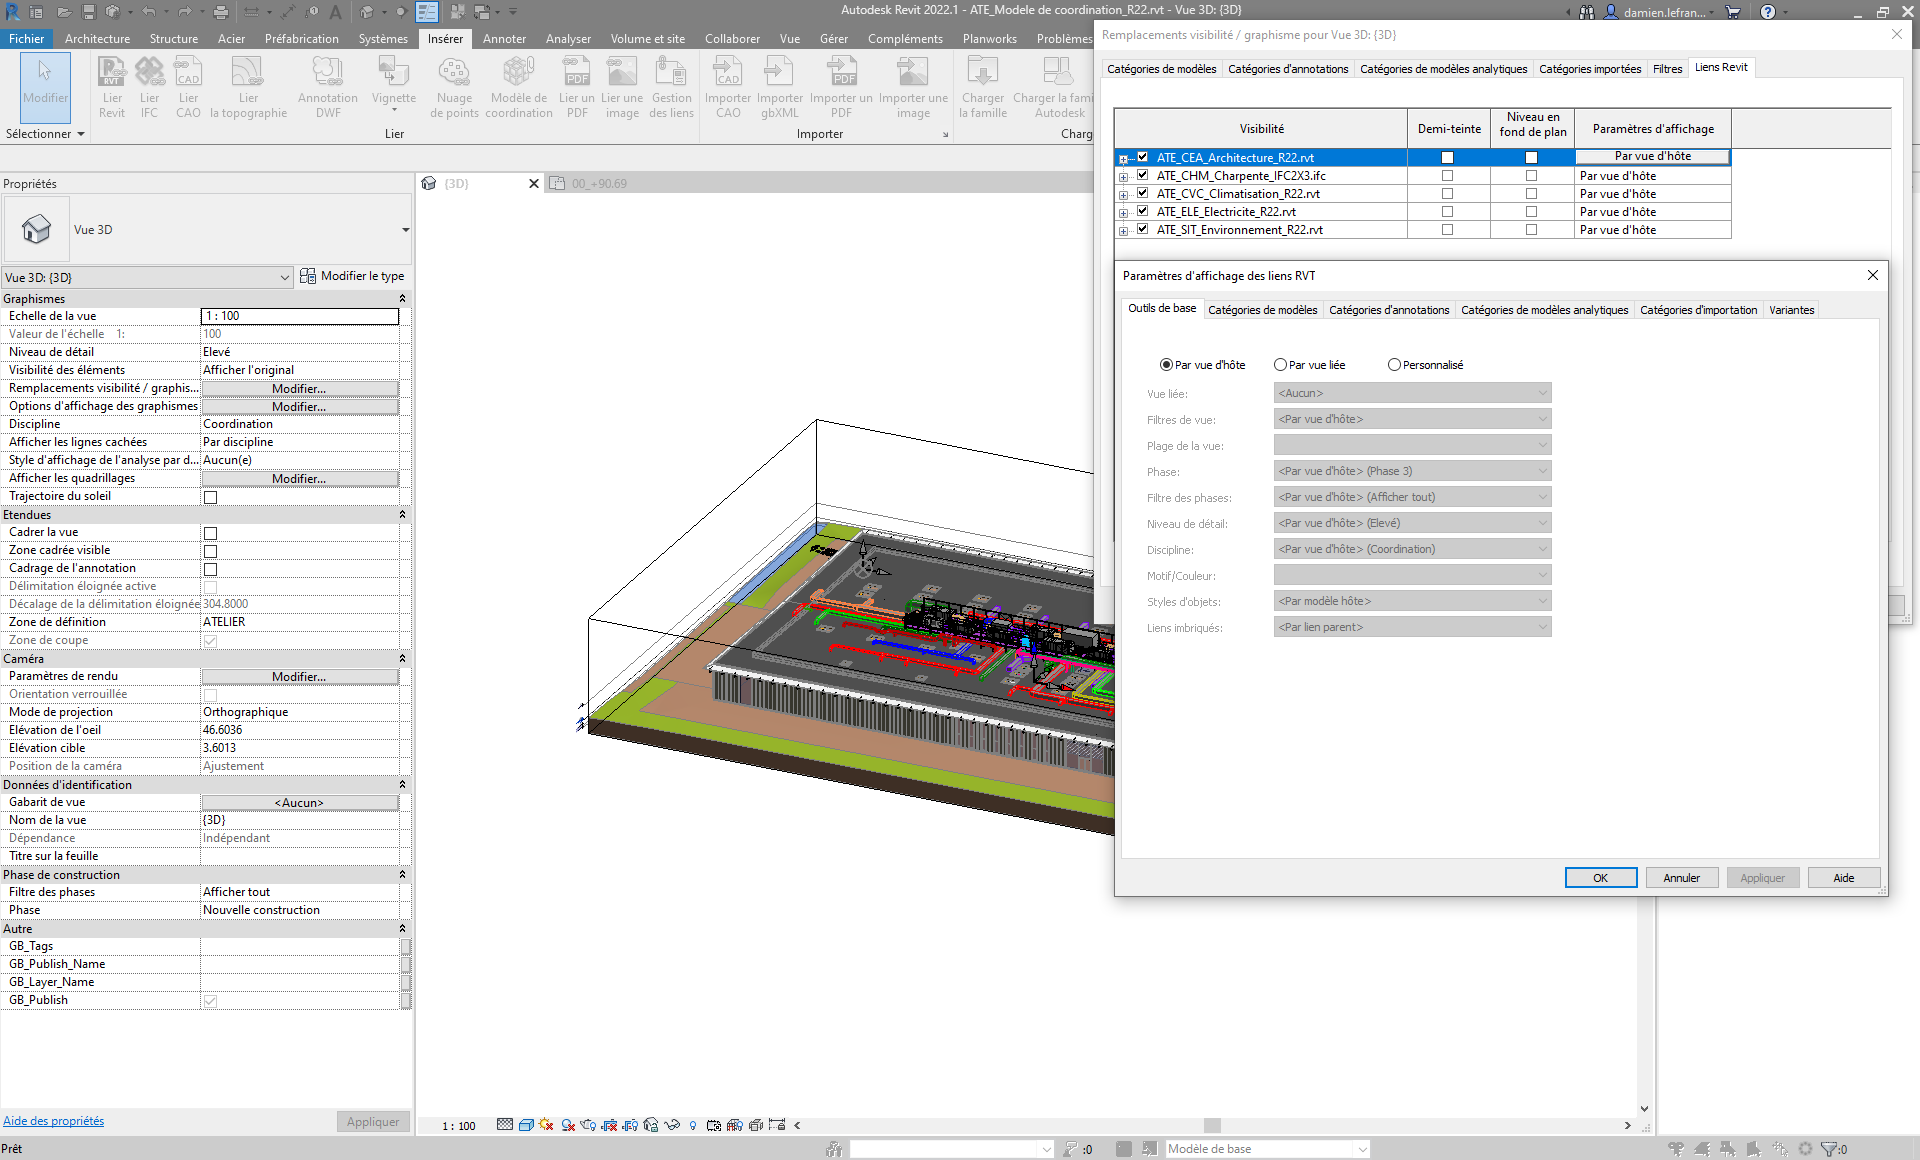Open the Vue 3D: {3D} view dropdown
This screenshot has height=1160, width=1920.
point(285,278)
